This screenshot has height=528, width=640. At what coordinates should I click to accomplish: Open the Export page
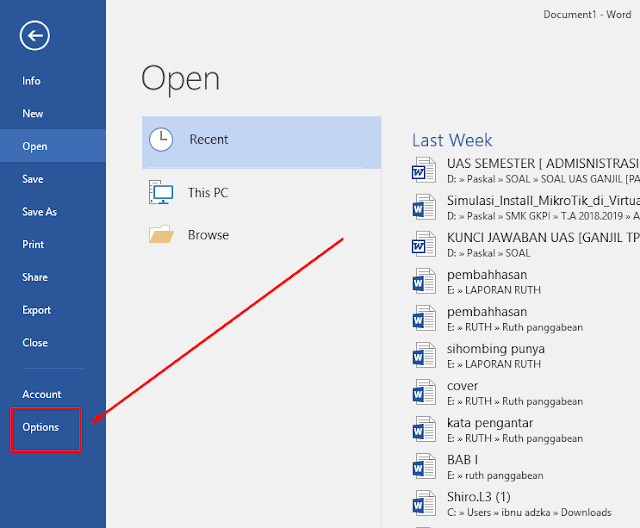coord(36,310)
